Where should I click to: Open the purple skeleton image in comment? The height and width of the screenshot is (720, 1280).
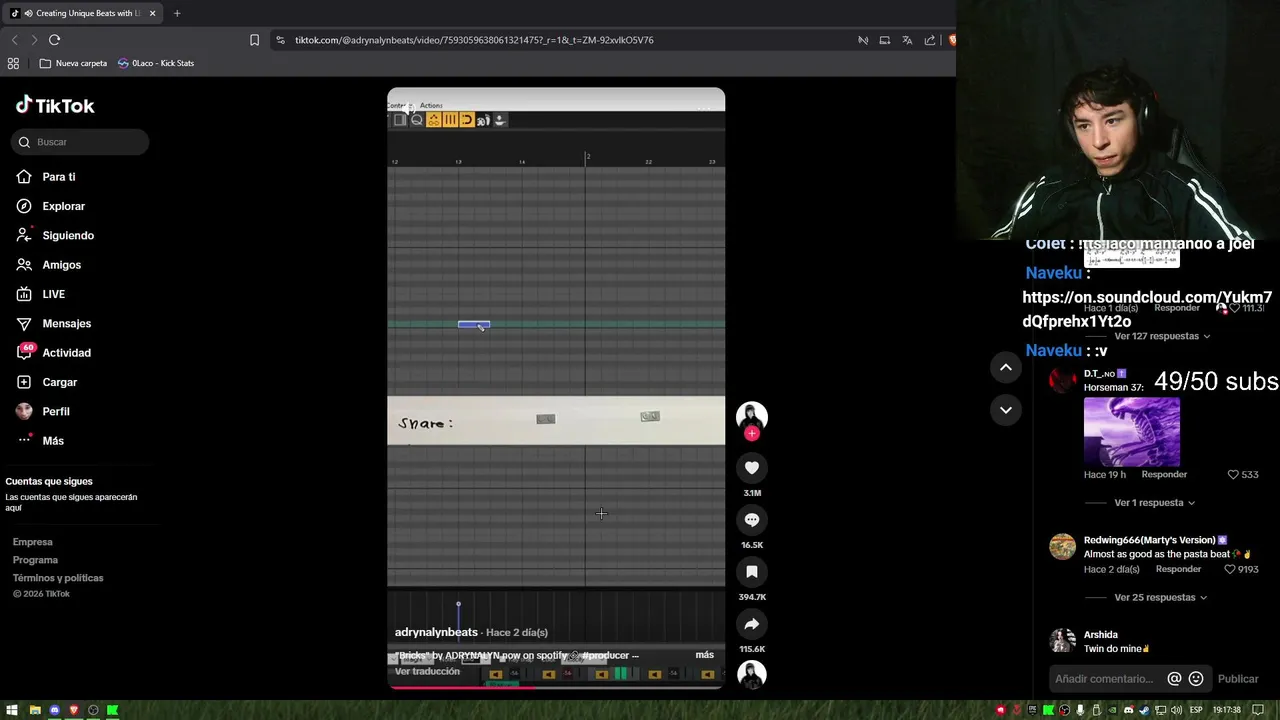[1132, 432]
